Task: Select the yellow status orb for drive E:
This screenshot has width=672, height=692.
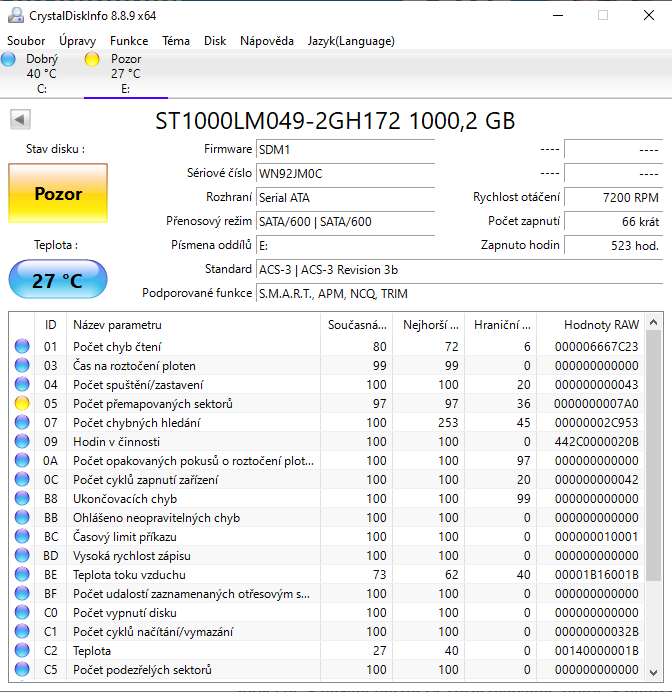Action: point(92,60)
